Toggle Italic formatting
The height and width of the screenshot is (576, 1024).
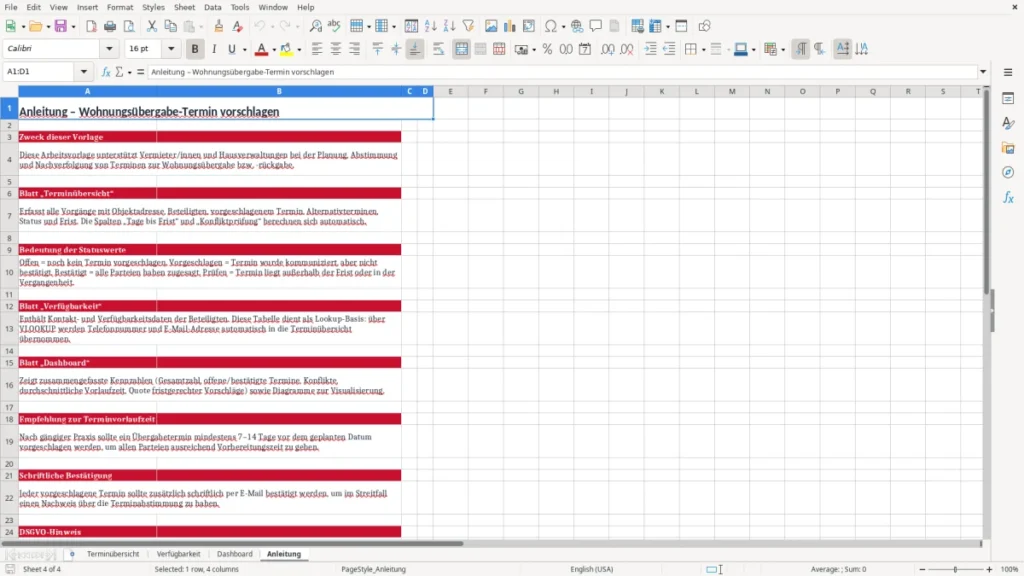coord(214,49)
